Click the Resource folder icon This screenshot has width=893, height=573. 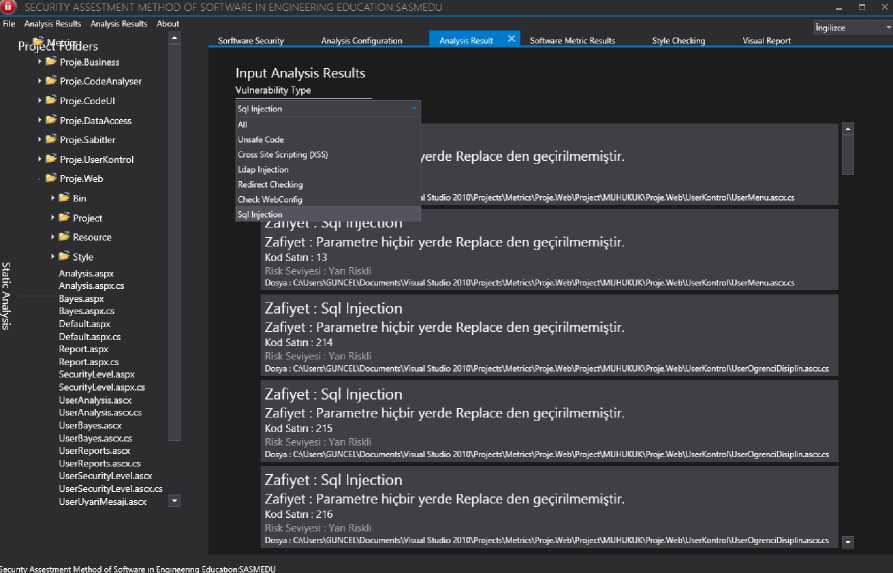point(64,237)
